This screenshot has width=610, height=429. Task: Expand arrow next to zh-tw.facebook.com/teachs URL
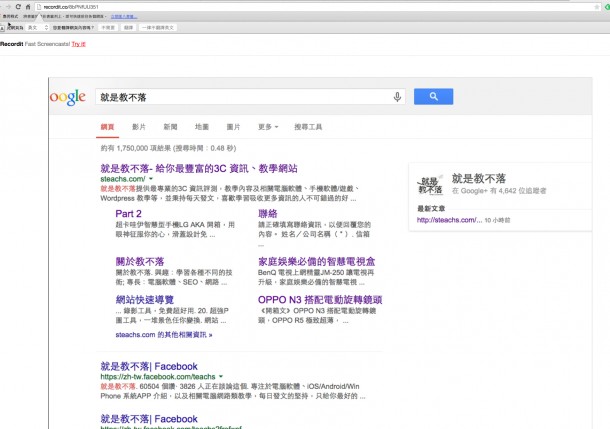tap(221, 376)
